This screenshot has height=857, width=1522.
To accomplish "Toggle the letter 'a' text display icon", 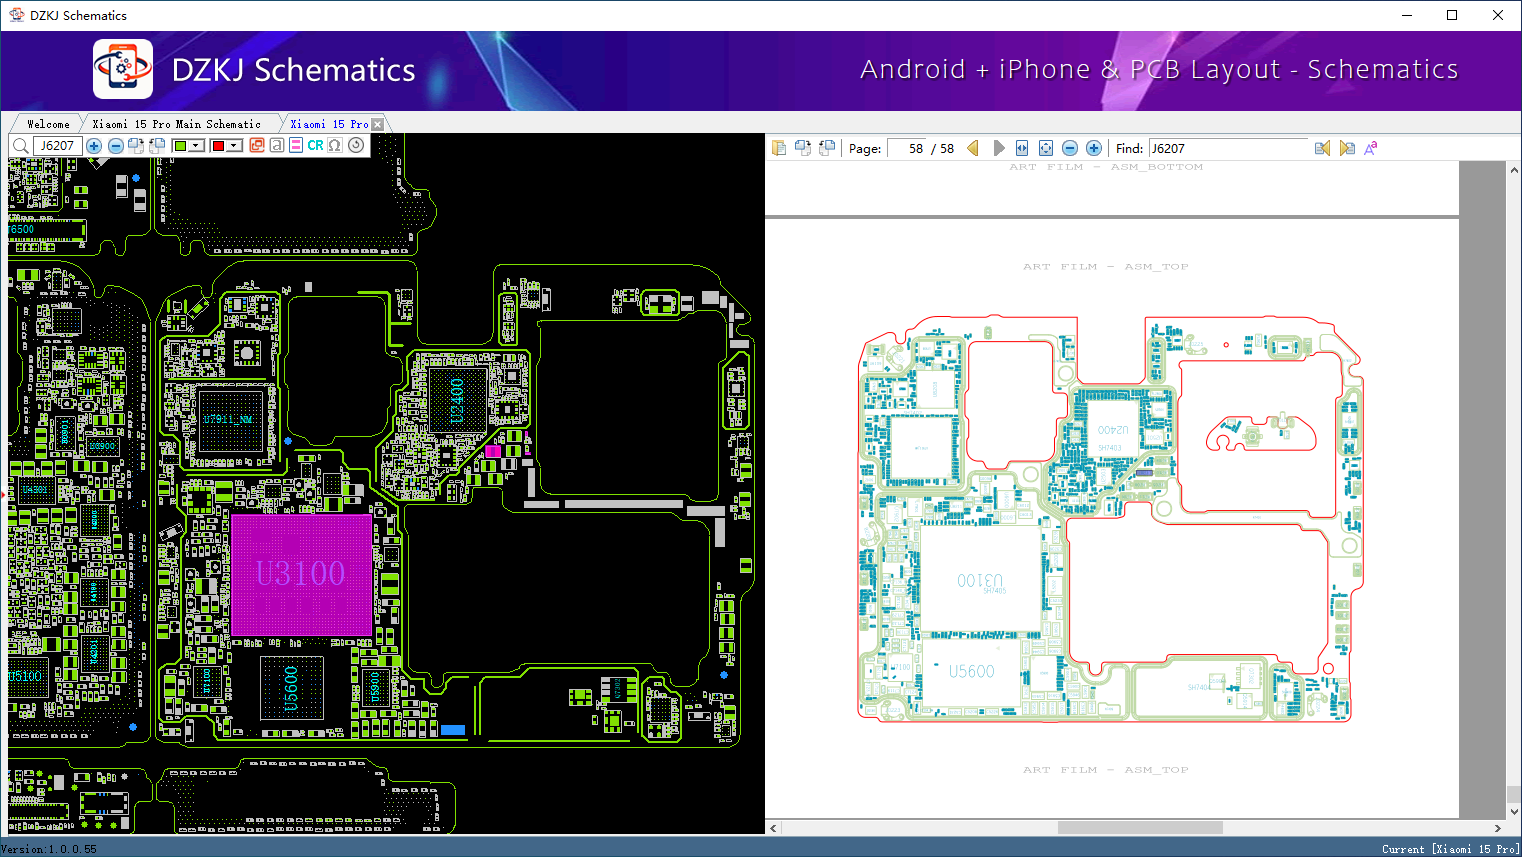I will click(277, 146).
